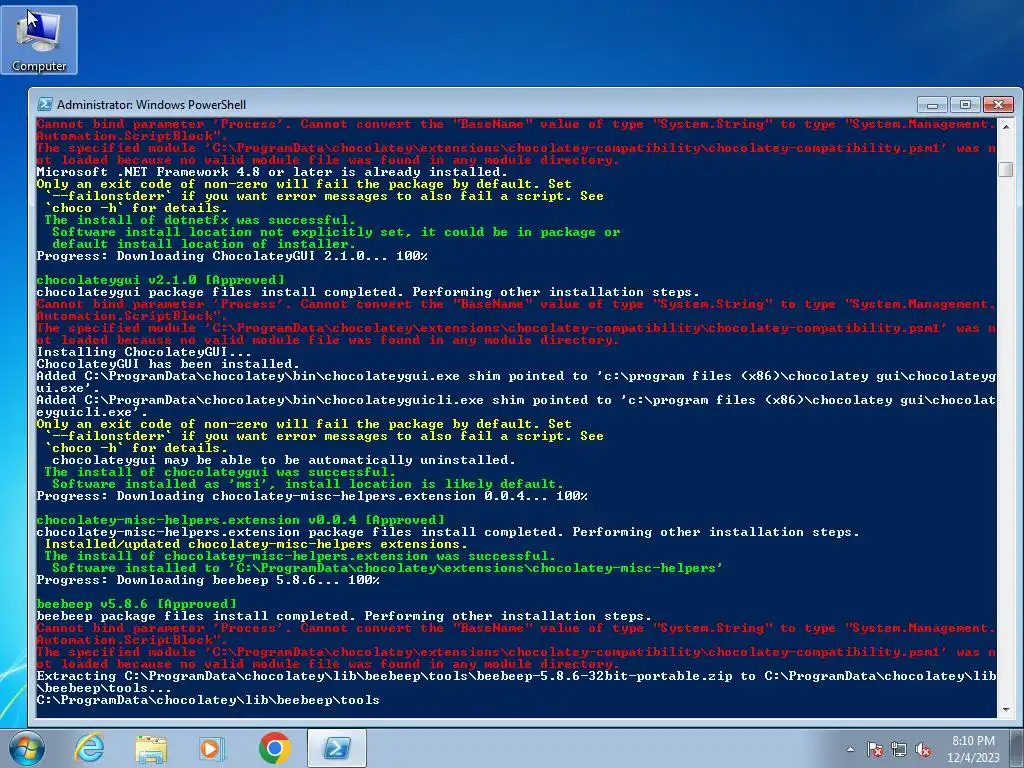The height and width of the screenshot is (768, 1024).
Task: Open the Windows Start menu orb
Action: coord(27,748)
